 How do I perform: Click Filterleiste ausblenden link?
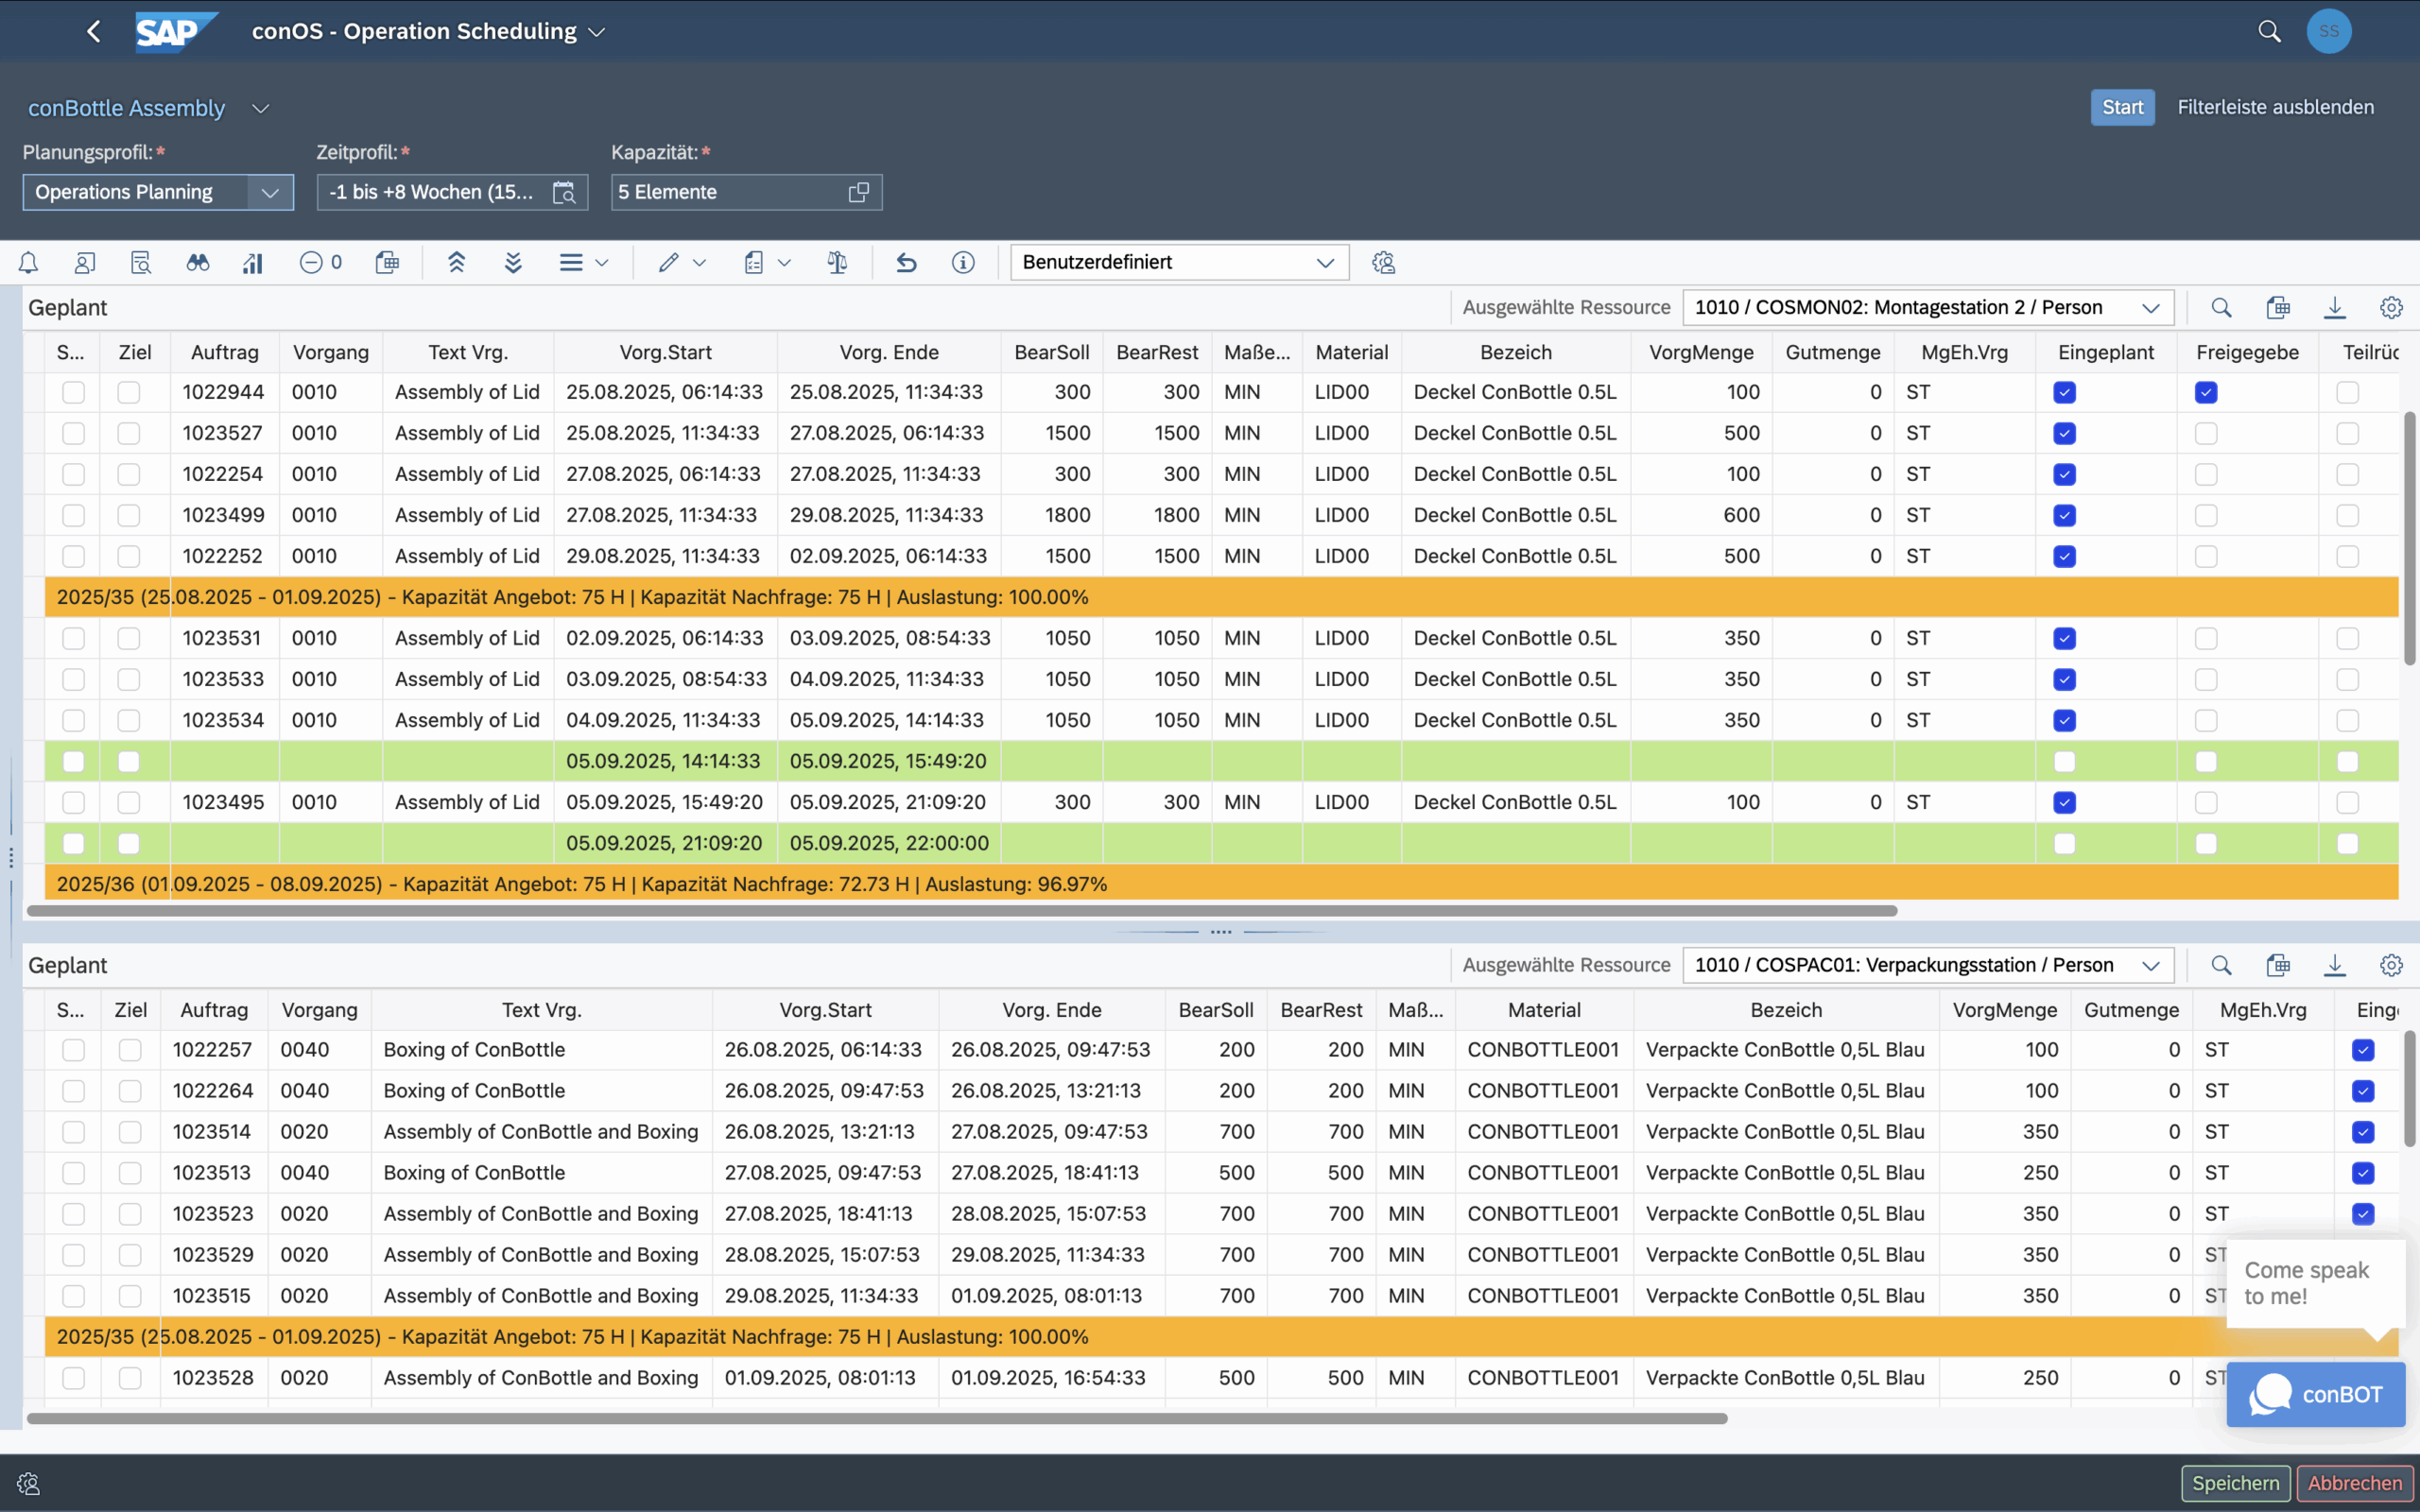(x=2275, y=107)
